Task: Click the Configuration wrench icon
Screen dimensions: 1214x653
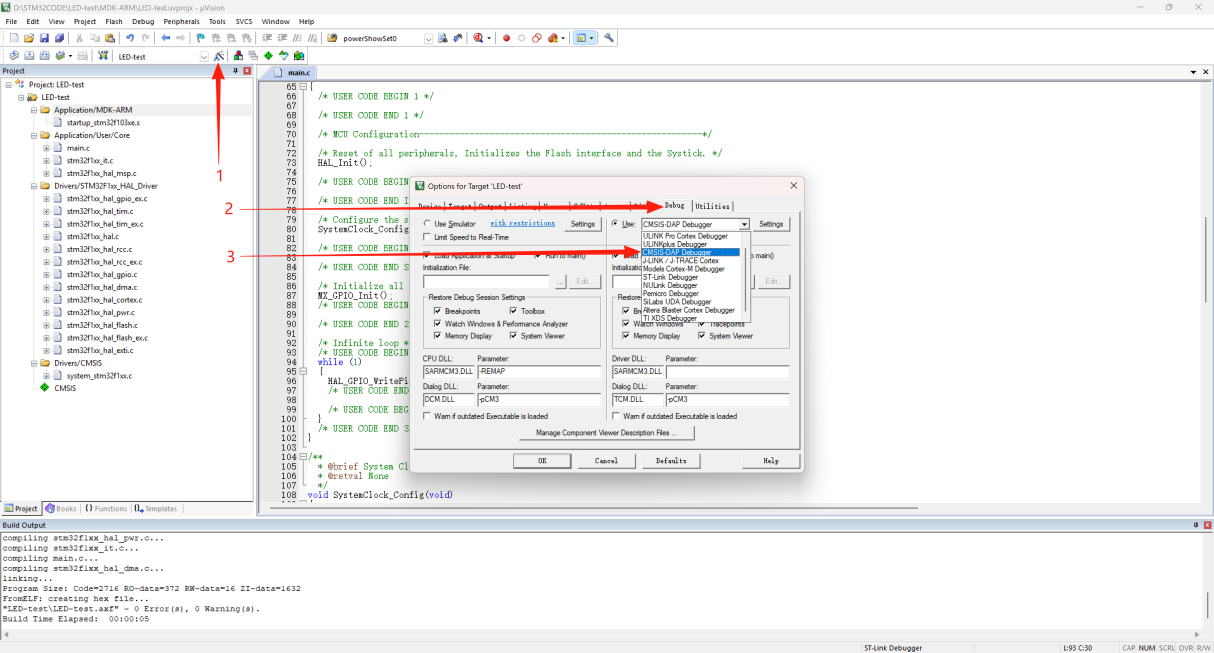Action: (x=608, y=38)
